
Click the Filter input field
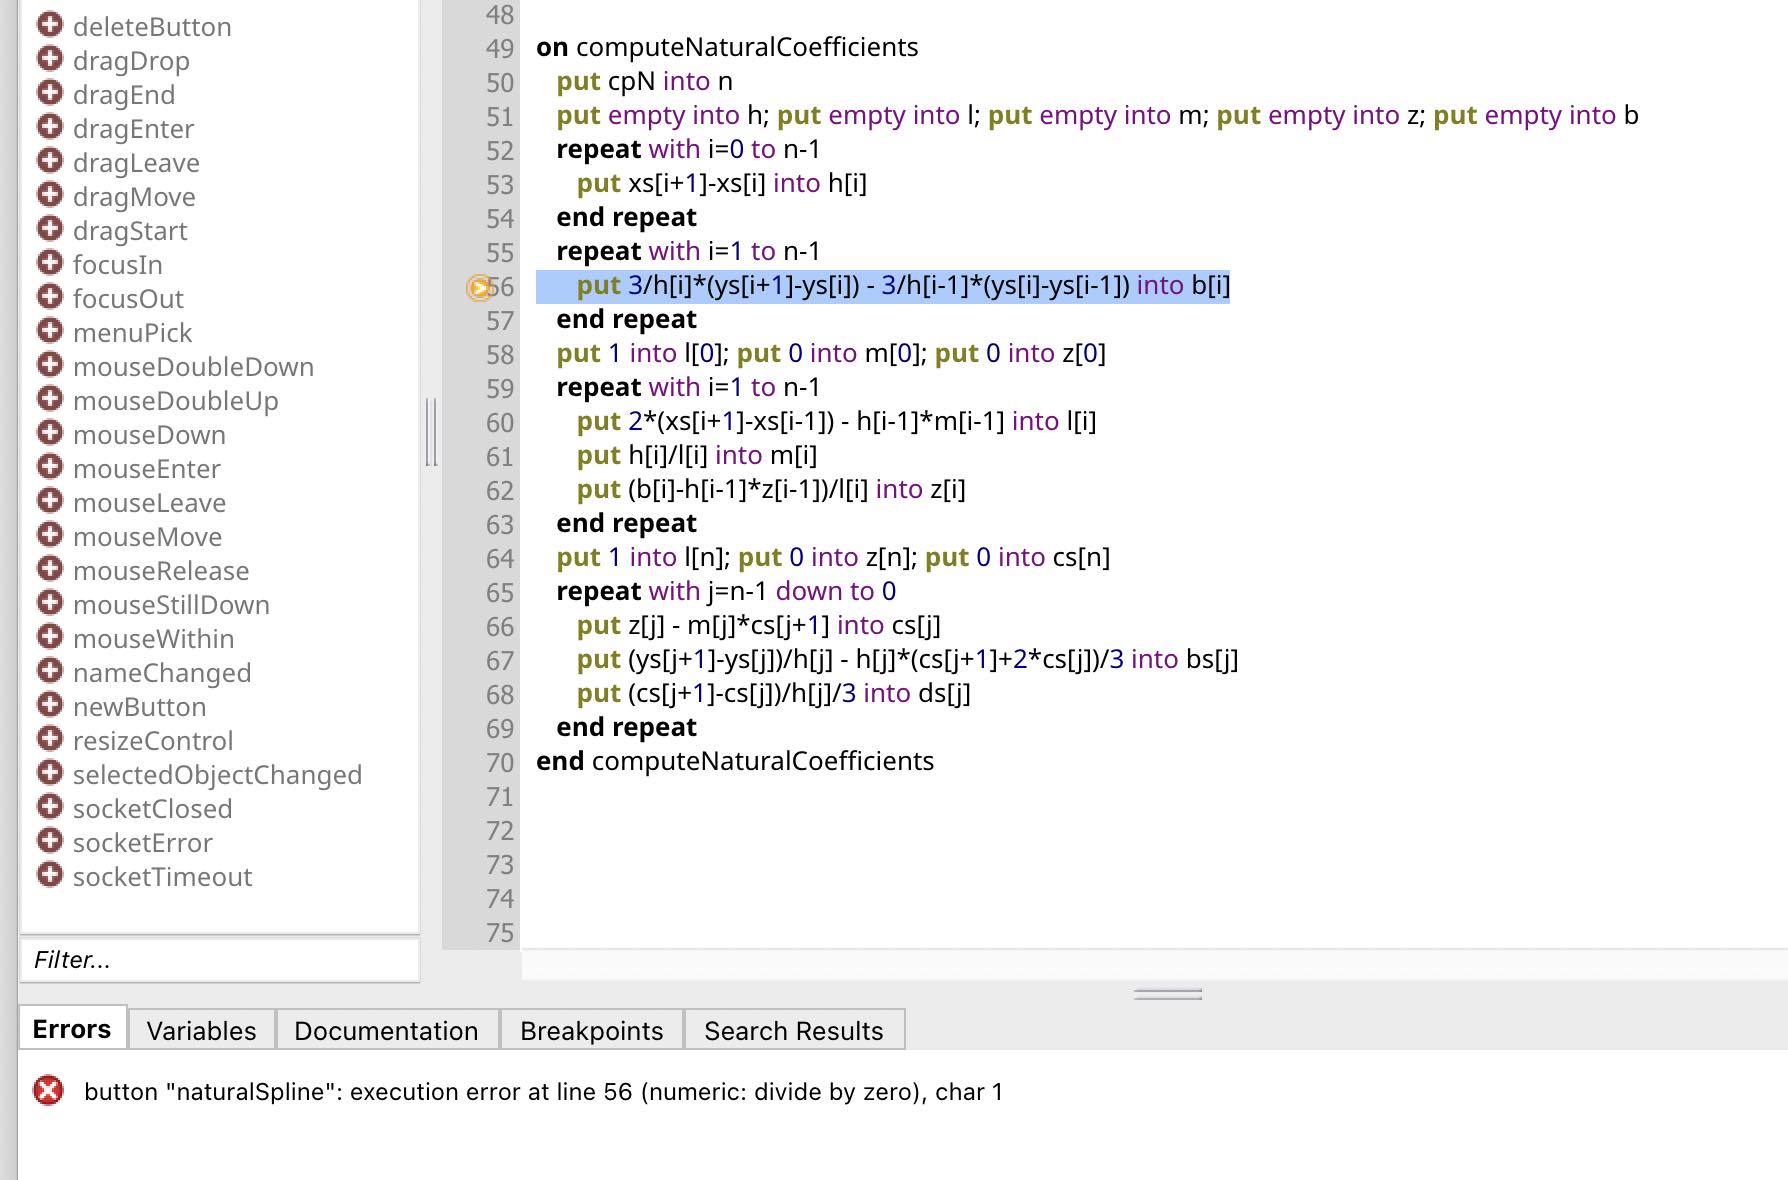tap(220, 960)
